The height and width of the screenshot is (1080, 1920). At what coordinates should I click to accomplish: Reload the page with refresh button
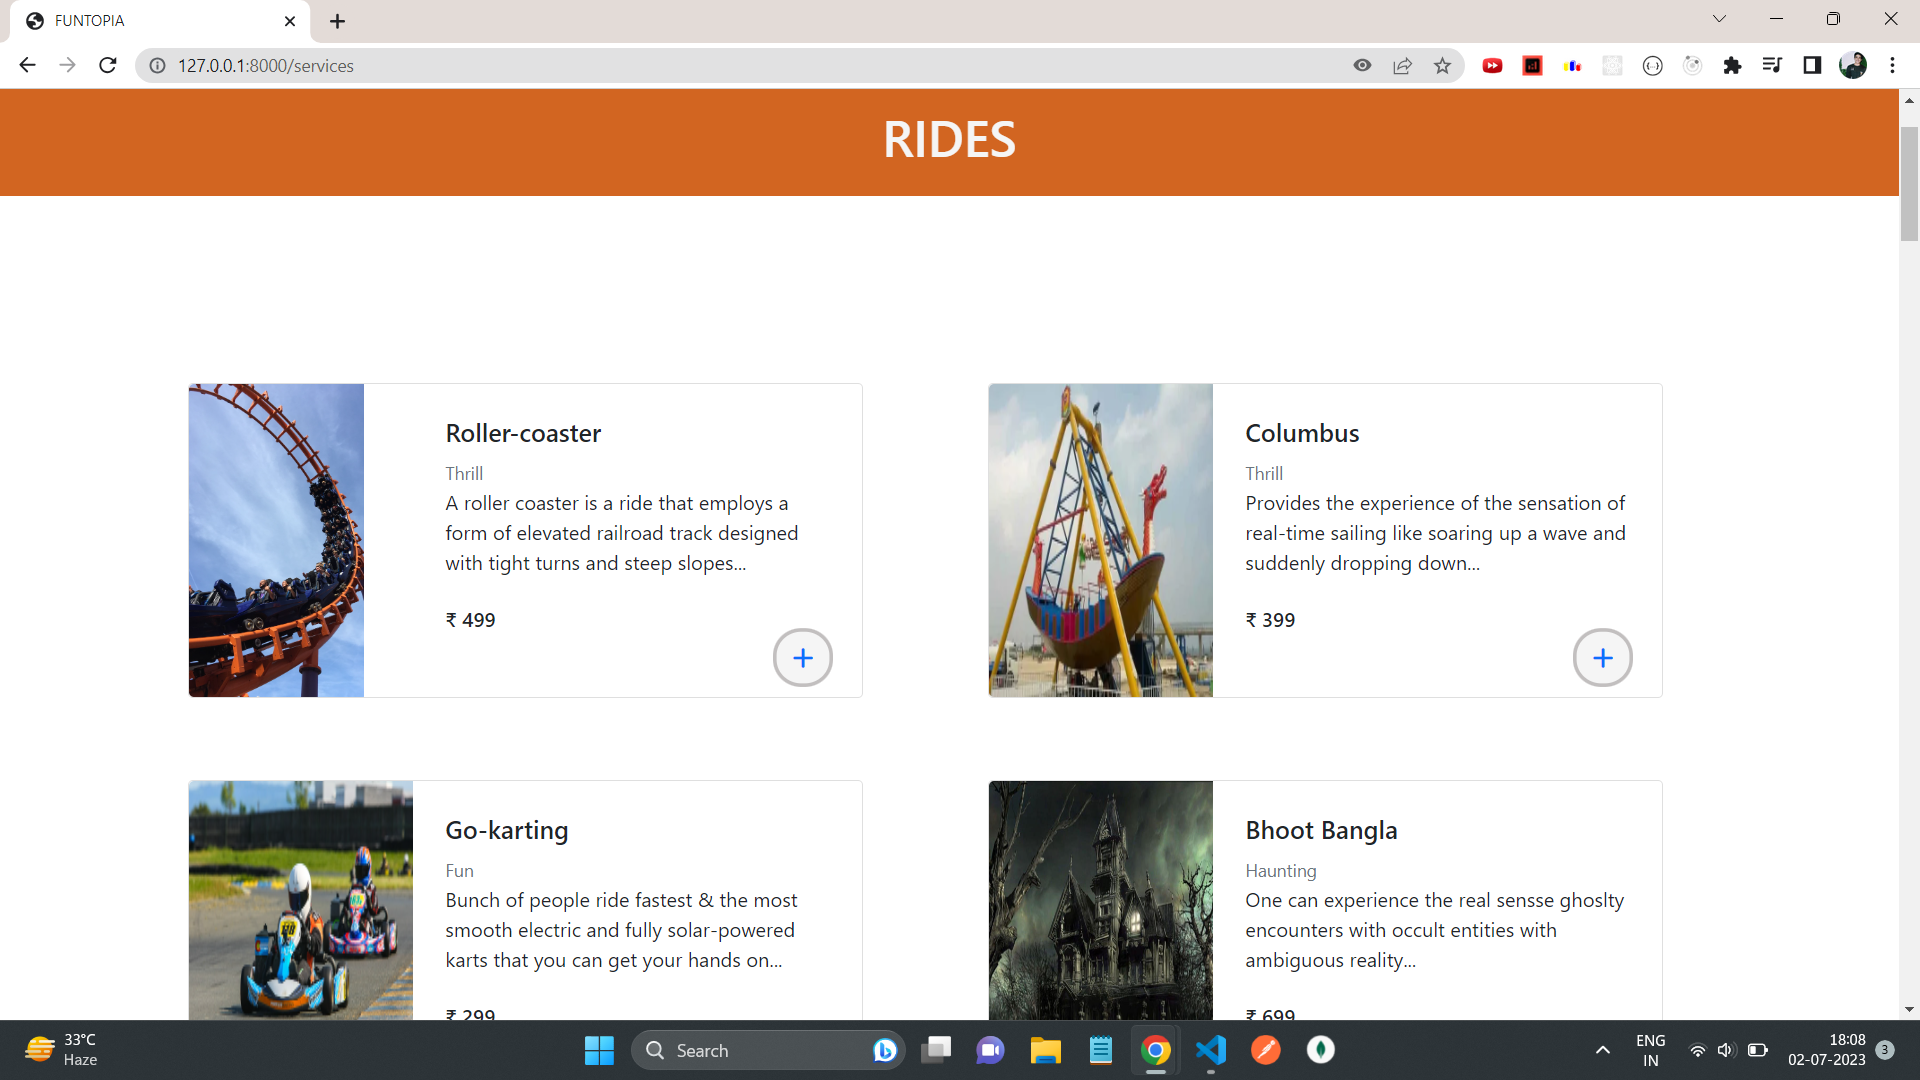pos(107,65)
